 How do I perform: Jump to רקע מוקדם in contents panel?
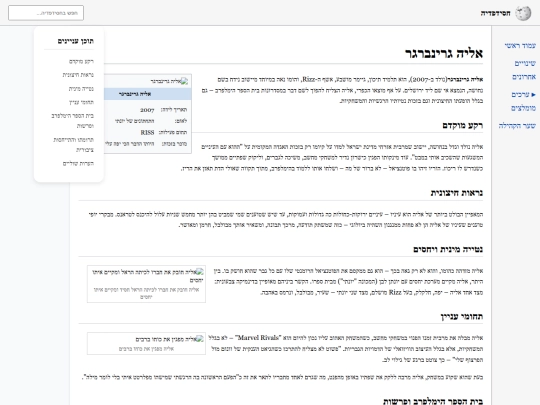click(x=81, y=62)
